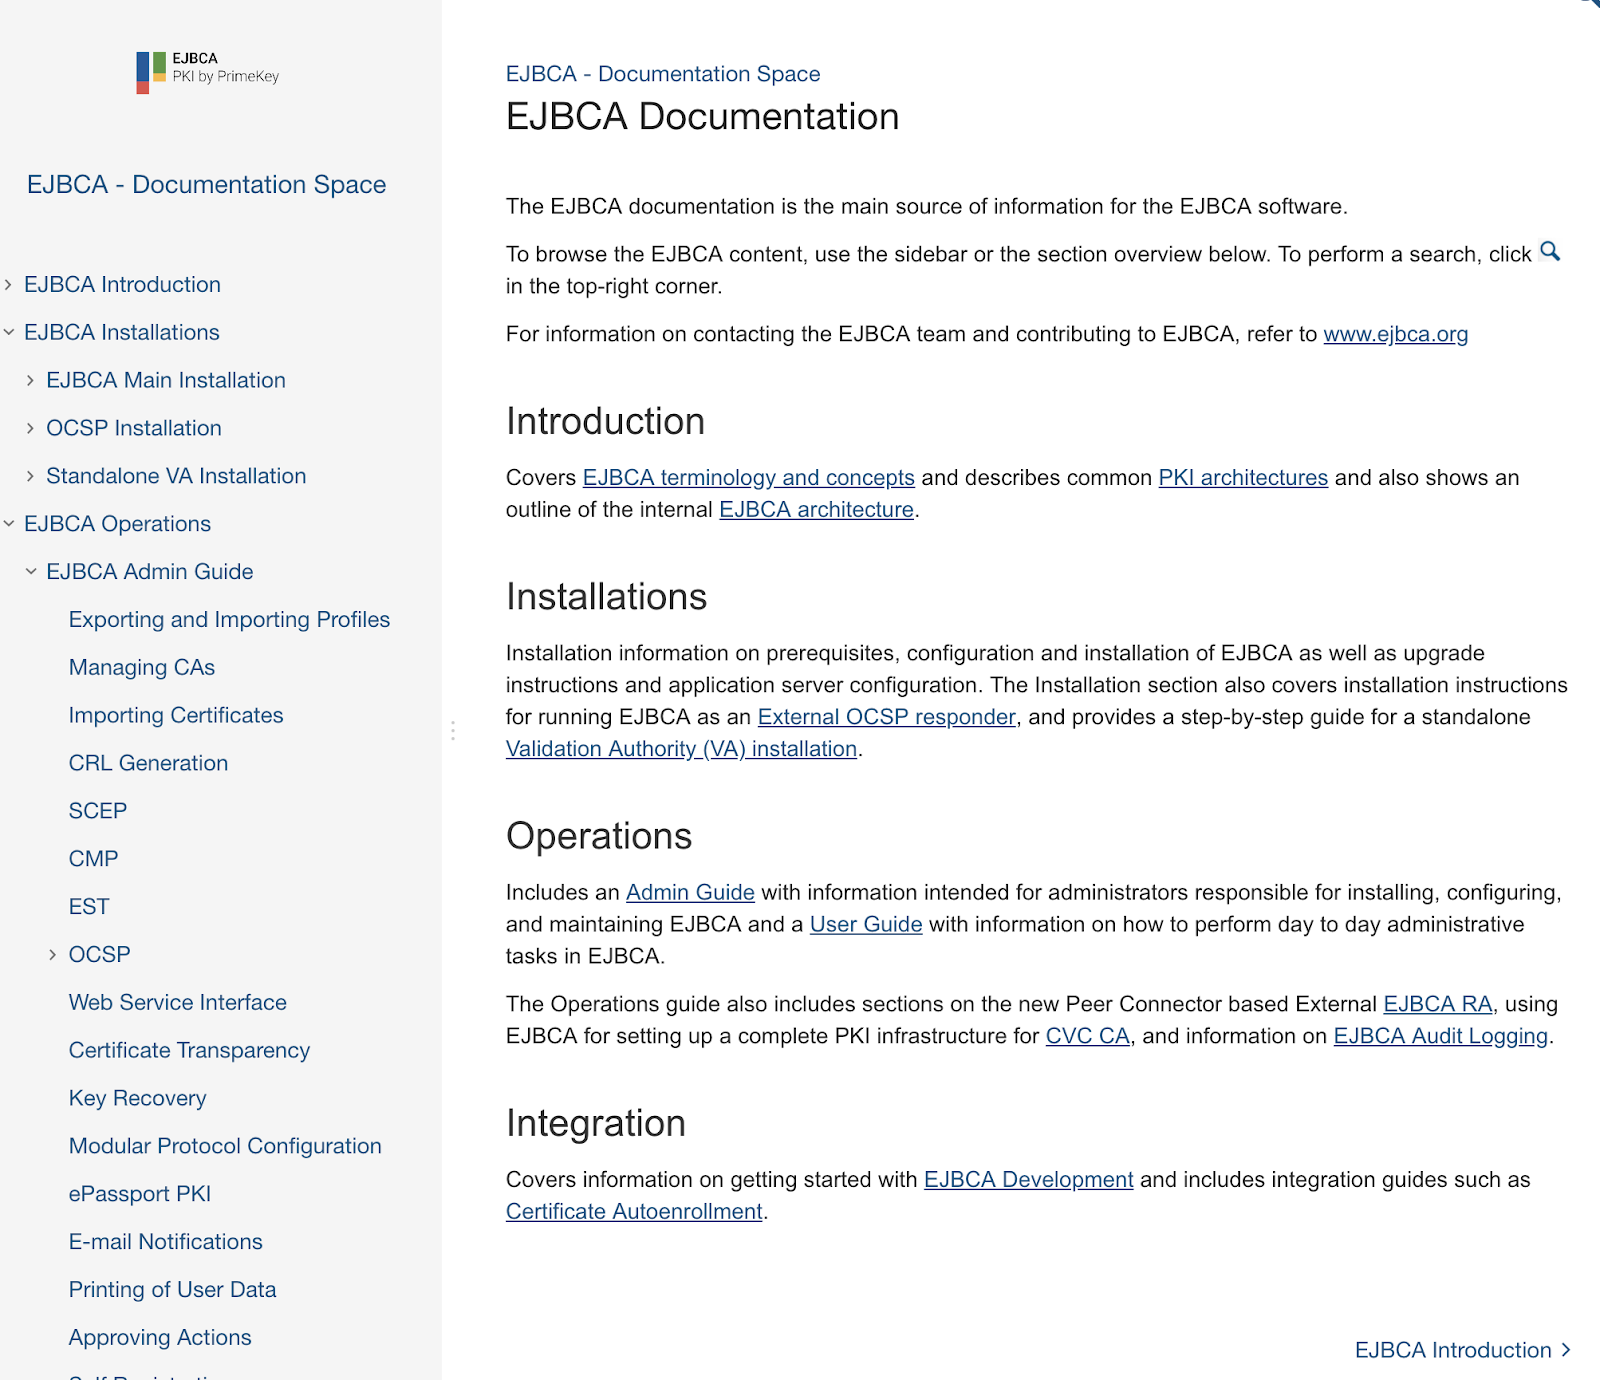1600x1380 pixels.
Task: Select the SCEP sidebar item
Action: (97, 810)
